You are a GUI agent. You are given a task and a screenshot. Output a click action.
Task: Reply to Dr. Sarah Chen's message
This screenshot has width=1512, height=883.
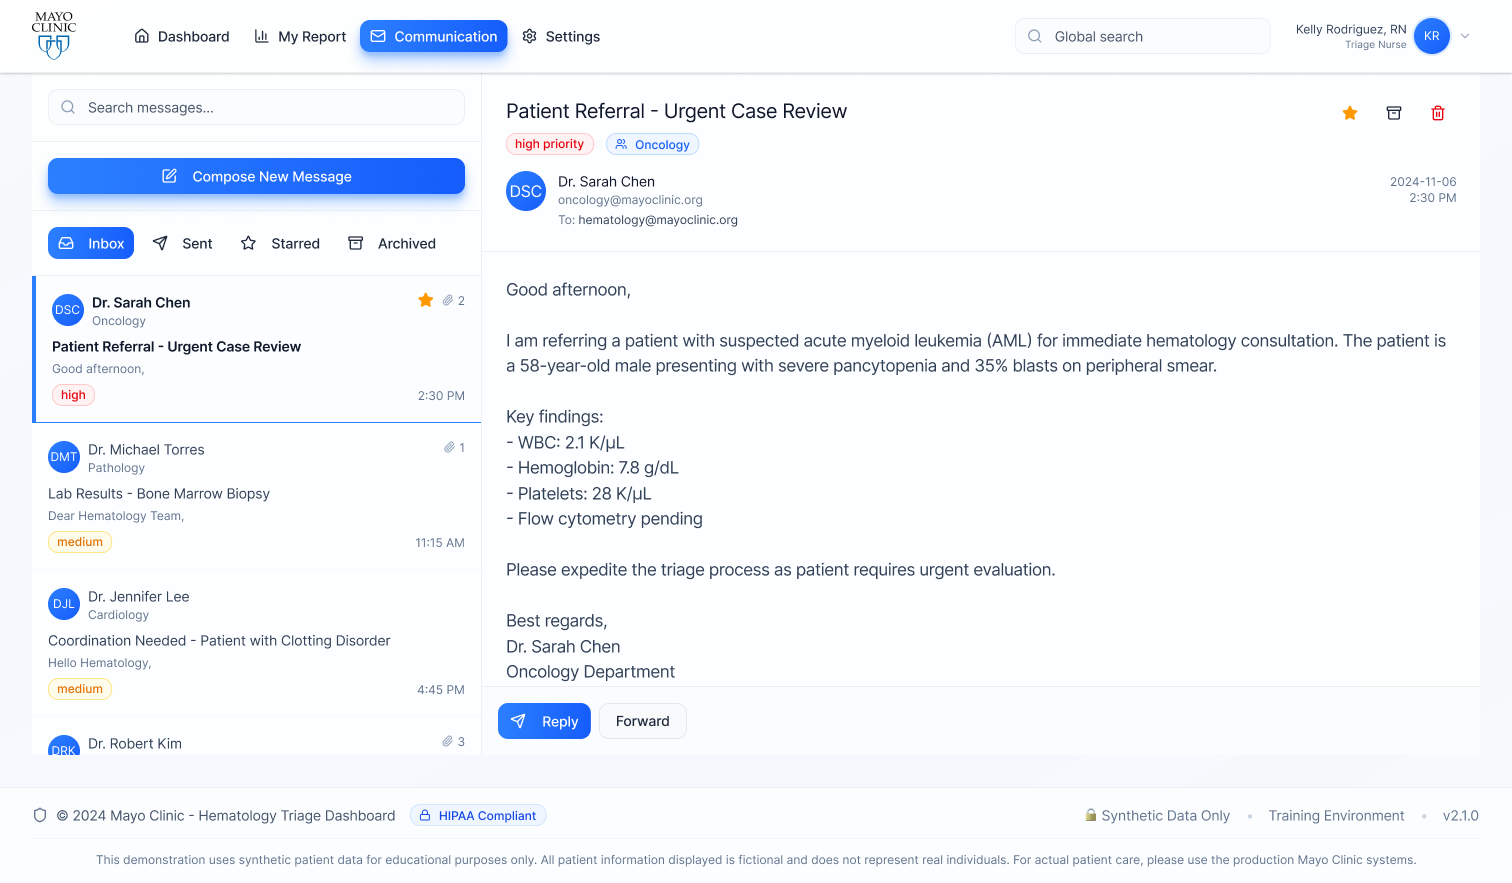[x=544, y=721]
